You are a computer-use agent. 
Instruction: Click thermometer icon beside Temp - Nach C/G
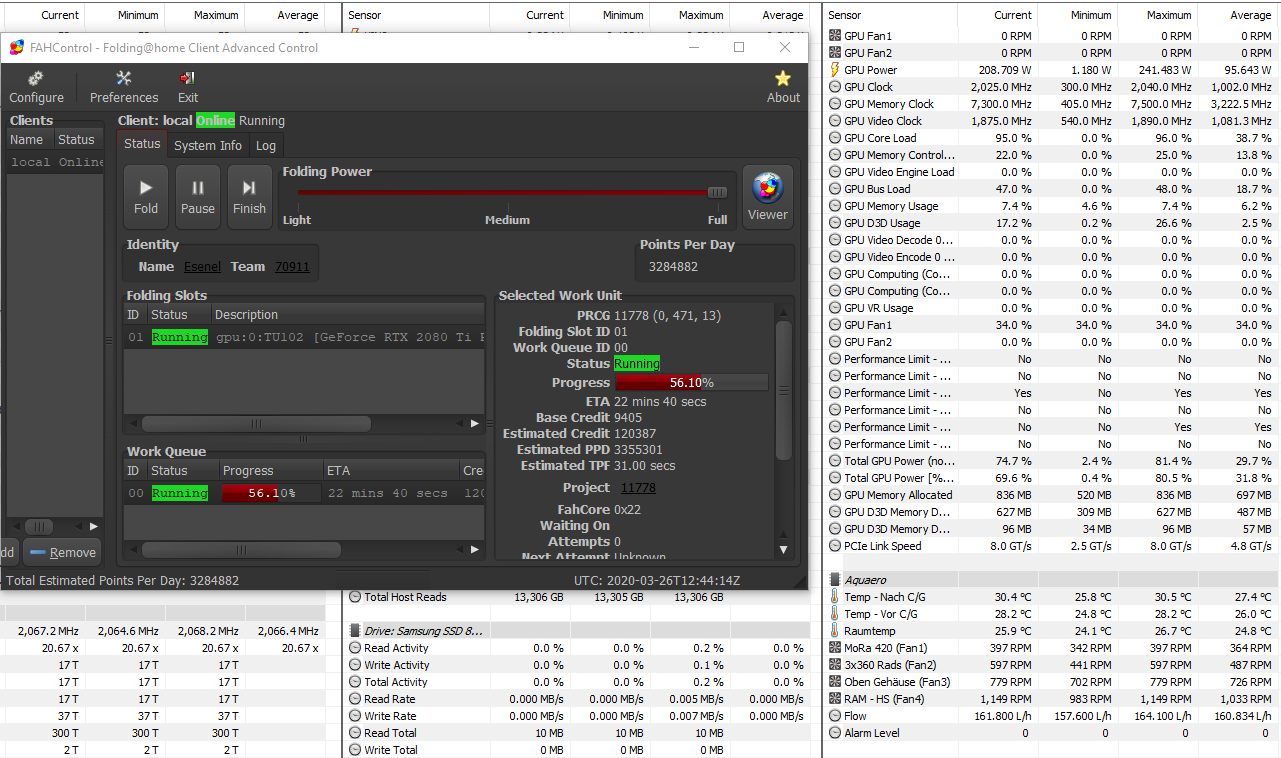835,597
